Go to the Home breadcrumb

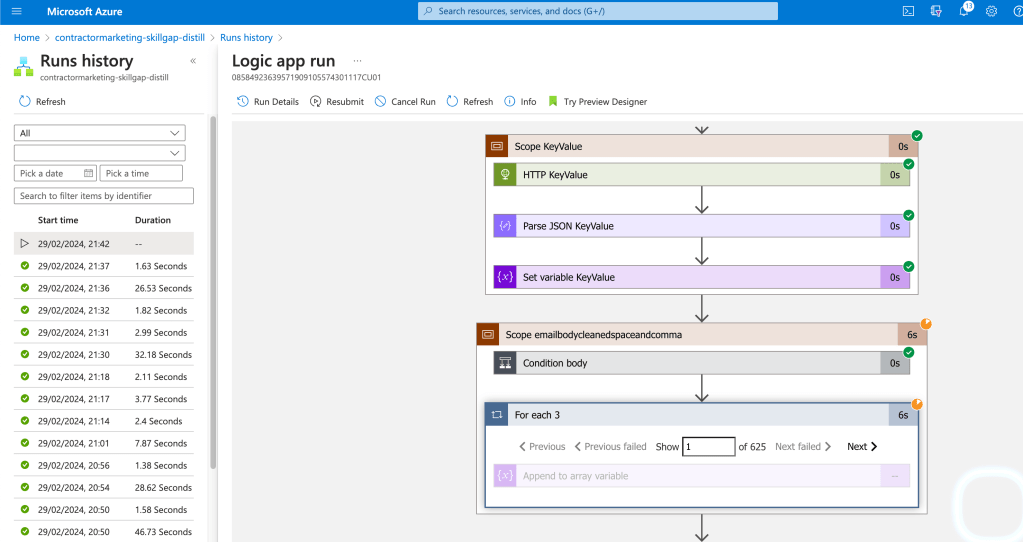click(27, 37)
